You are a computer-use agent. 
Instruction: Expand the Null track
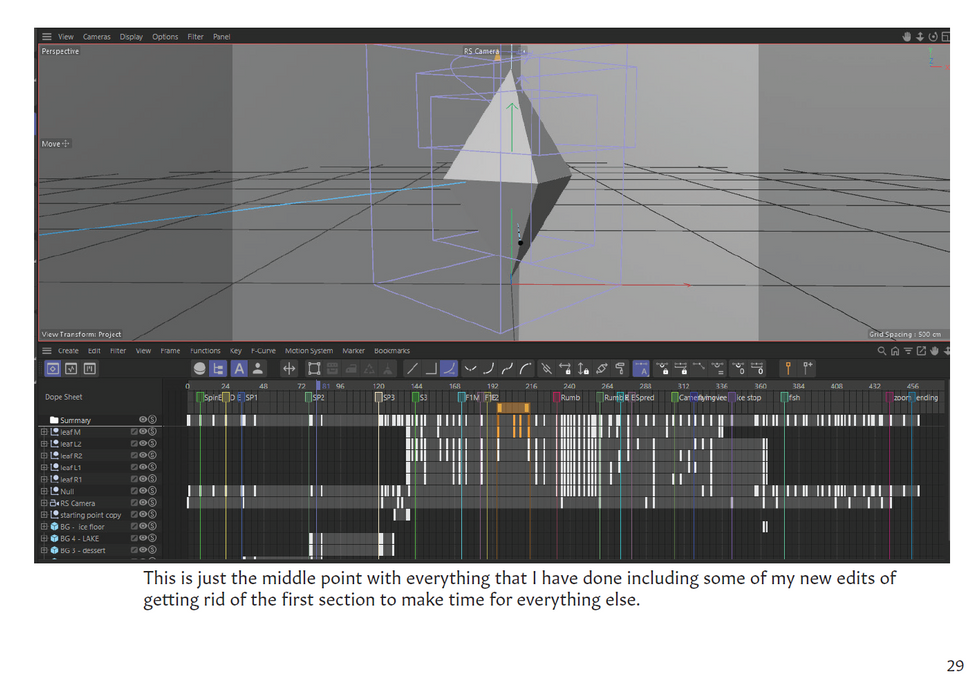pyautogui.click(x=44, y=491)
